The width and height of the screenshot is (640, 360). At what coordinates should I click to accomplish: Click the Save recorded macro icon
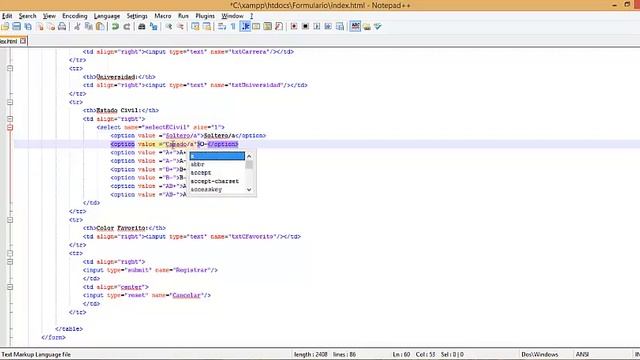tap(340, 27)
